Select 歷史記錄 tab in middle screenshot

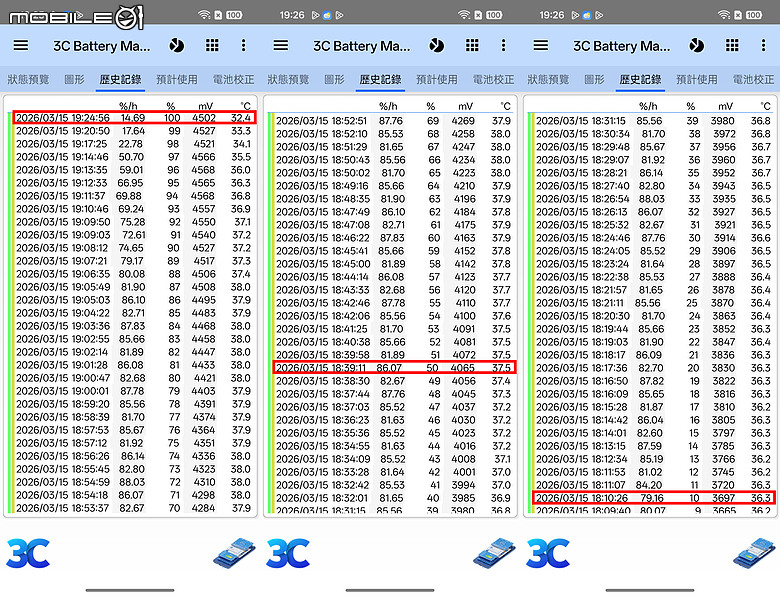point(381,80)
